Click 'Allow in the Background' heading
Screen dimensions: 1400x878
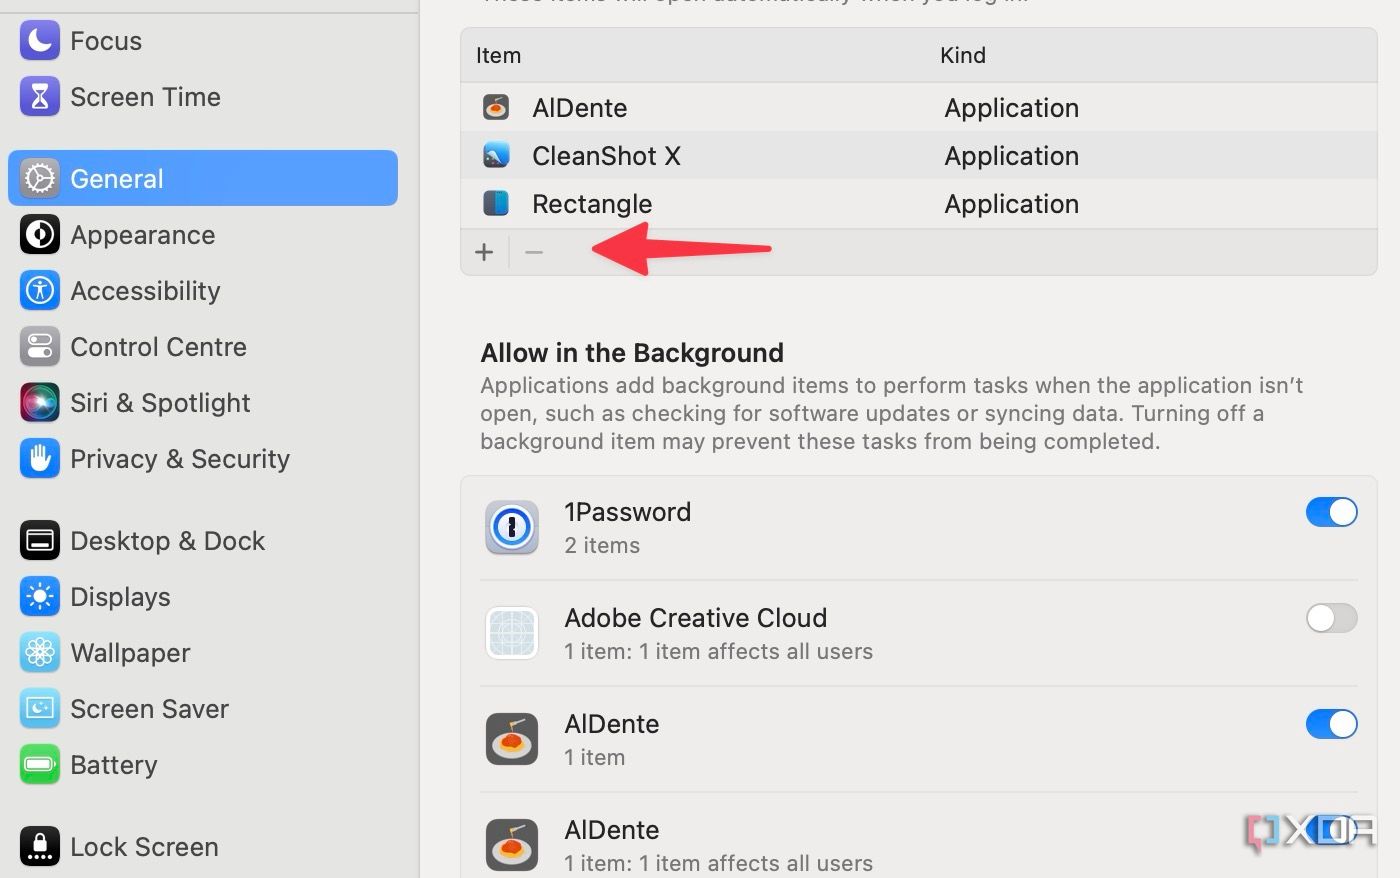pyautogui.click(x=632, y=353)
